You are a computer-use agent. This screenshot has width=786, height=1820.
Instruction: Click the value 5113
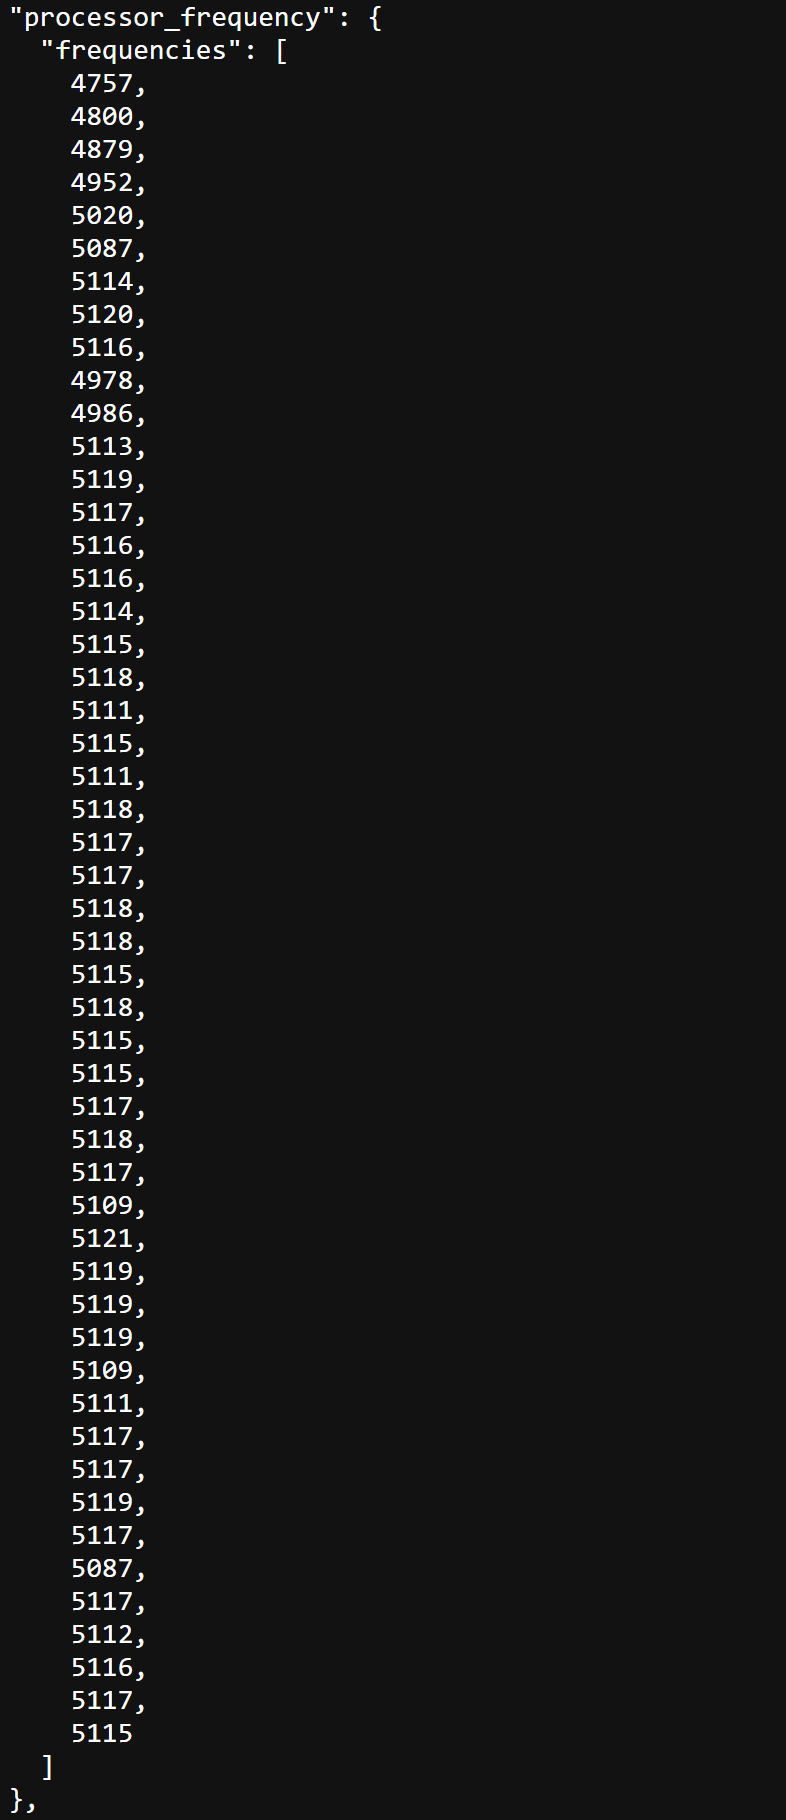click(x=102, y=447)
